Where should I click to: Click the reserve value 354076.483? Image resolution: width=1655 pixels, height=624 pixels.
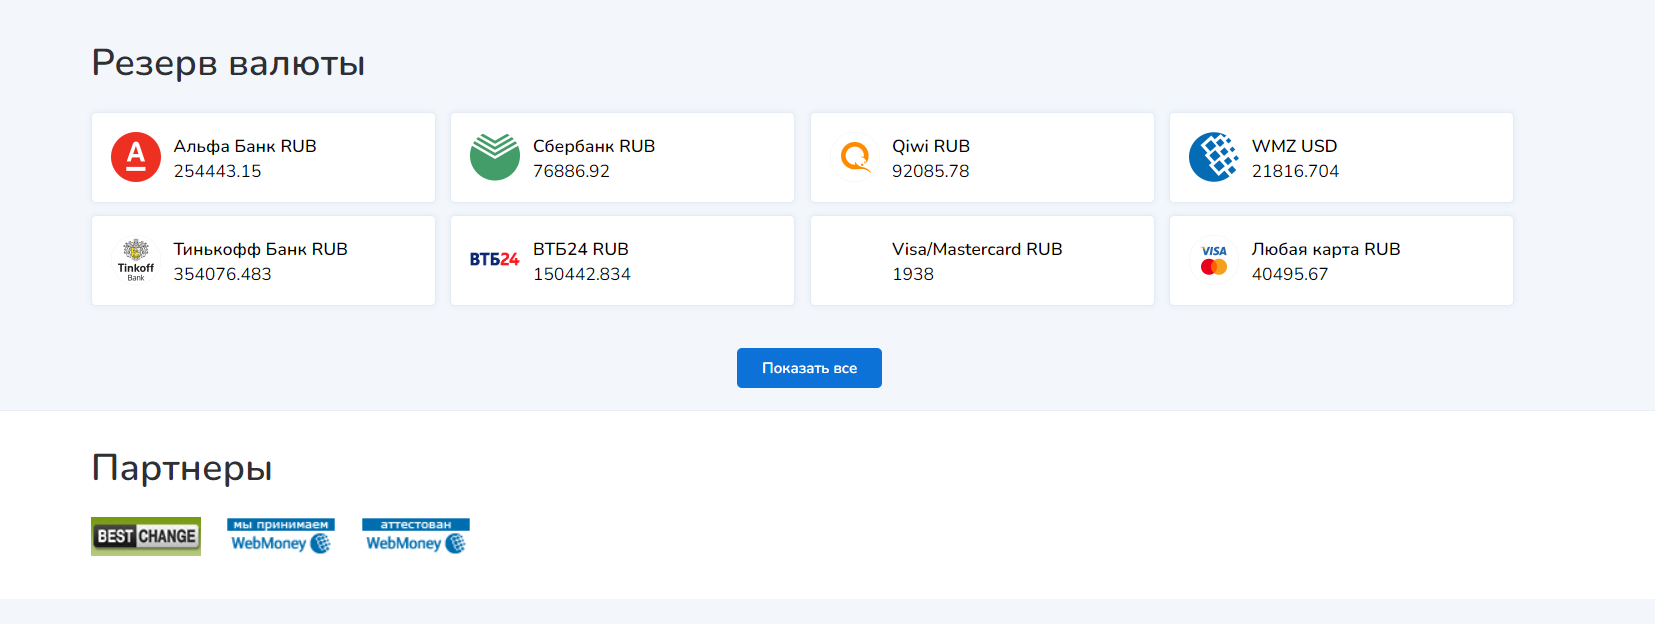point(223,274)
